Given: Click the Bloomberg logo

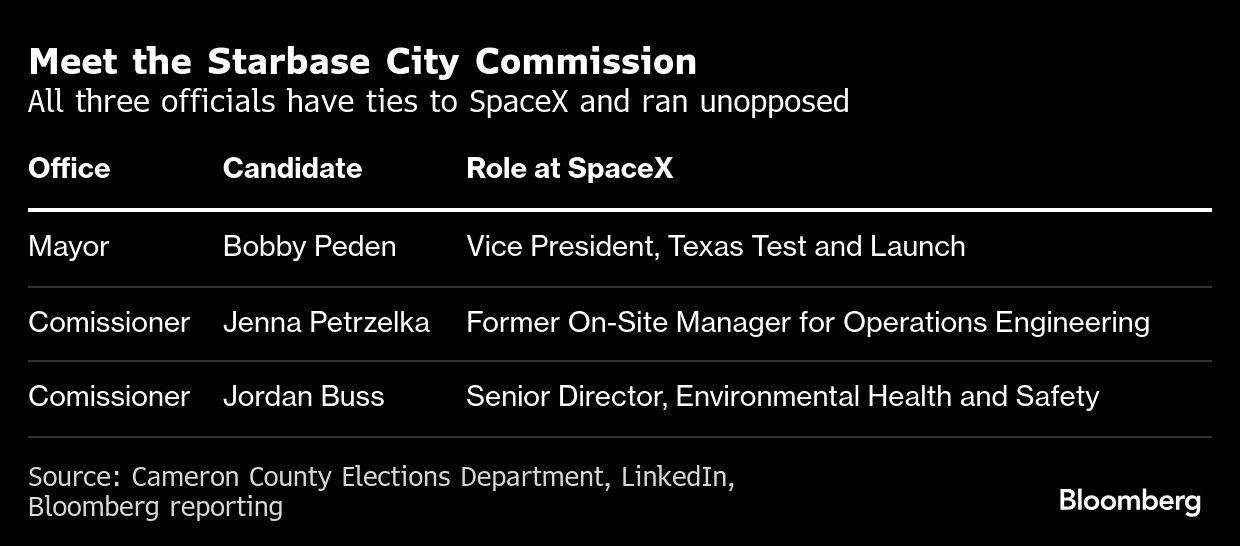Looking at the screenshot, I should pyautogui.click(x=1129, y=500).
